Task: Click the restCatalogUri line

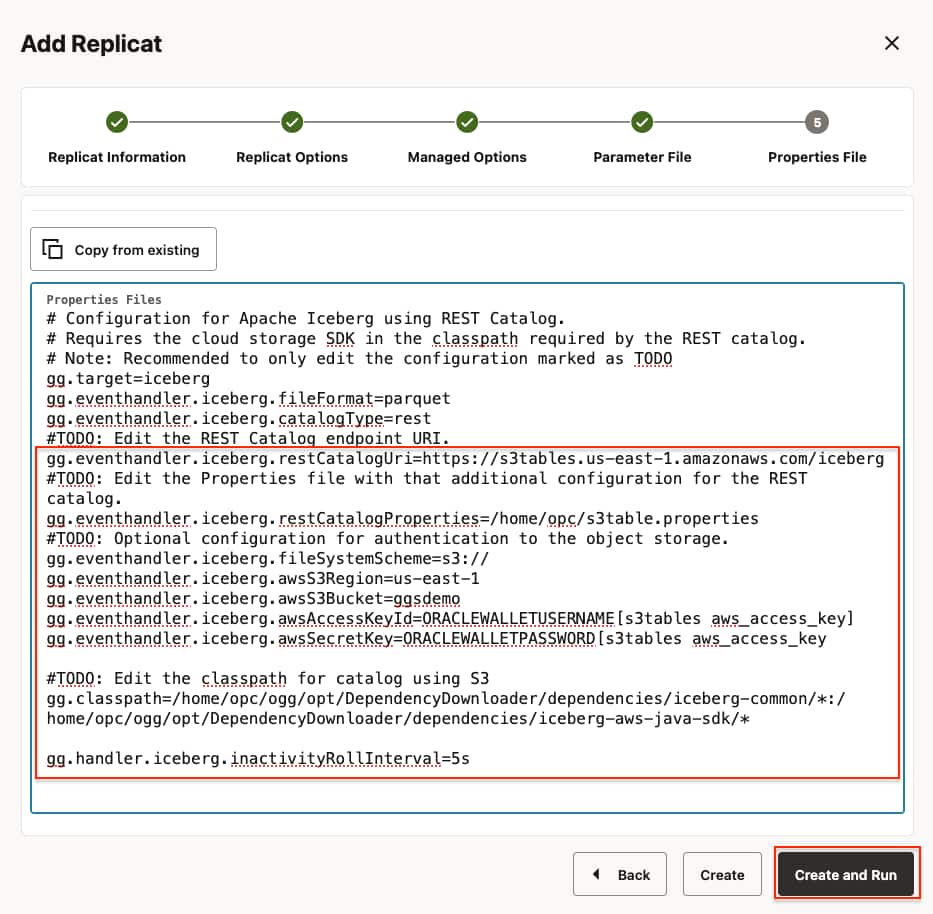Action: point(465,459)
